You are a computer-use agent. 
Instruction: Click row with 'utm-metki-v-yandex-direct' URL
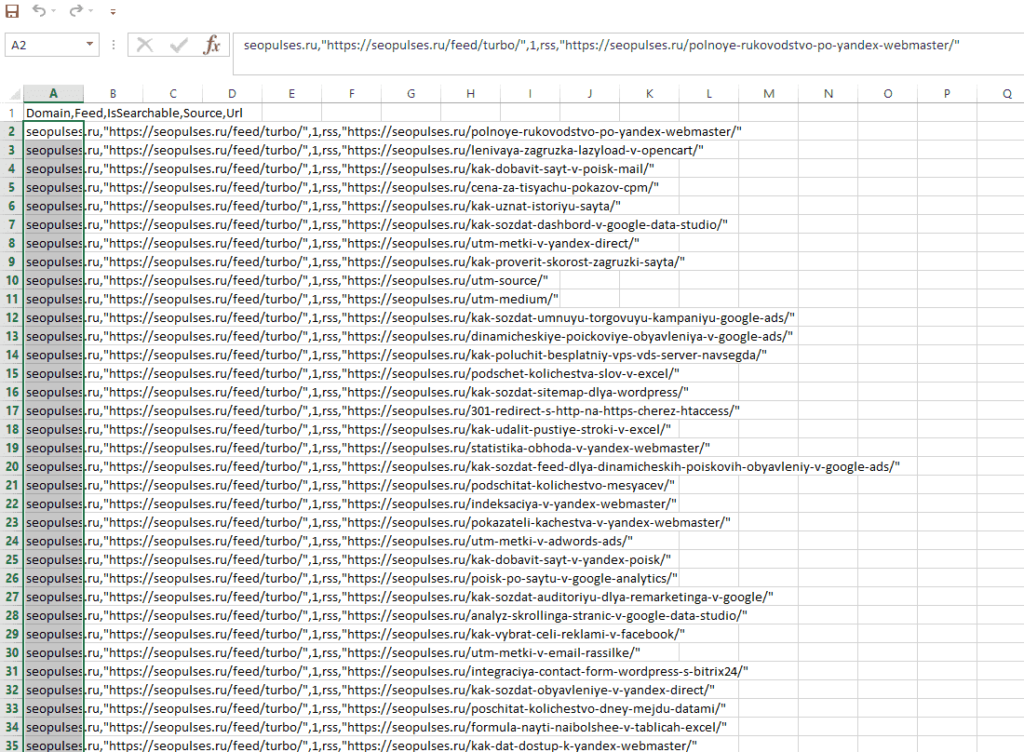(332, 243)
